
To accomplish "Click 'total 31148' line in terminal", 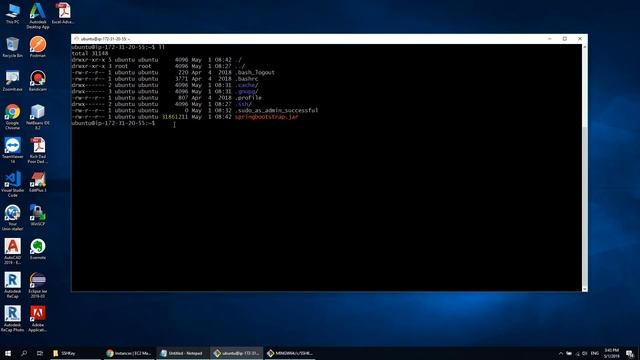I will pyautogui.click(x=90, y=53).
